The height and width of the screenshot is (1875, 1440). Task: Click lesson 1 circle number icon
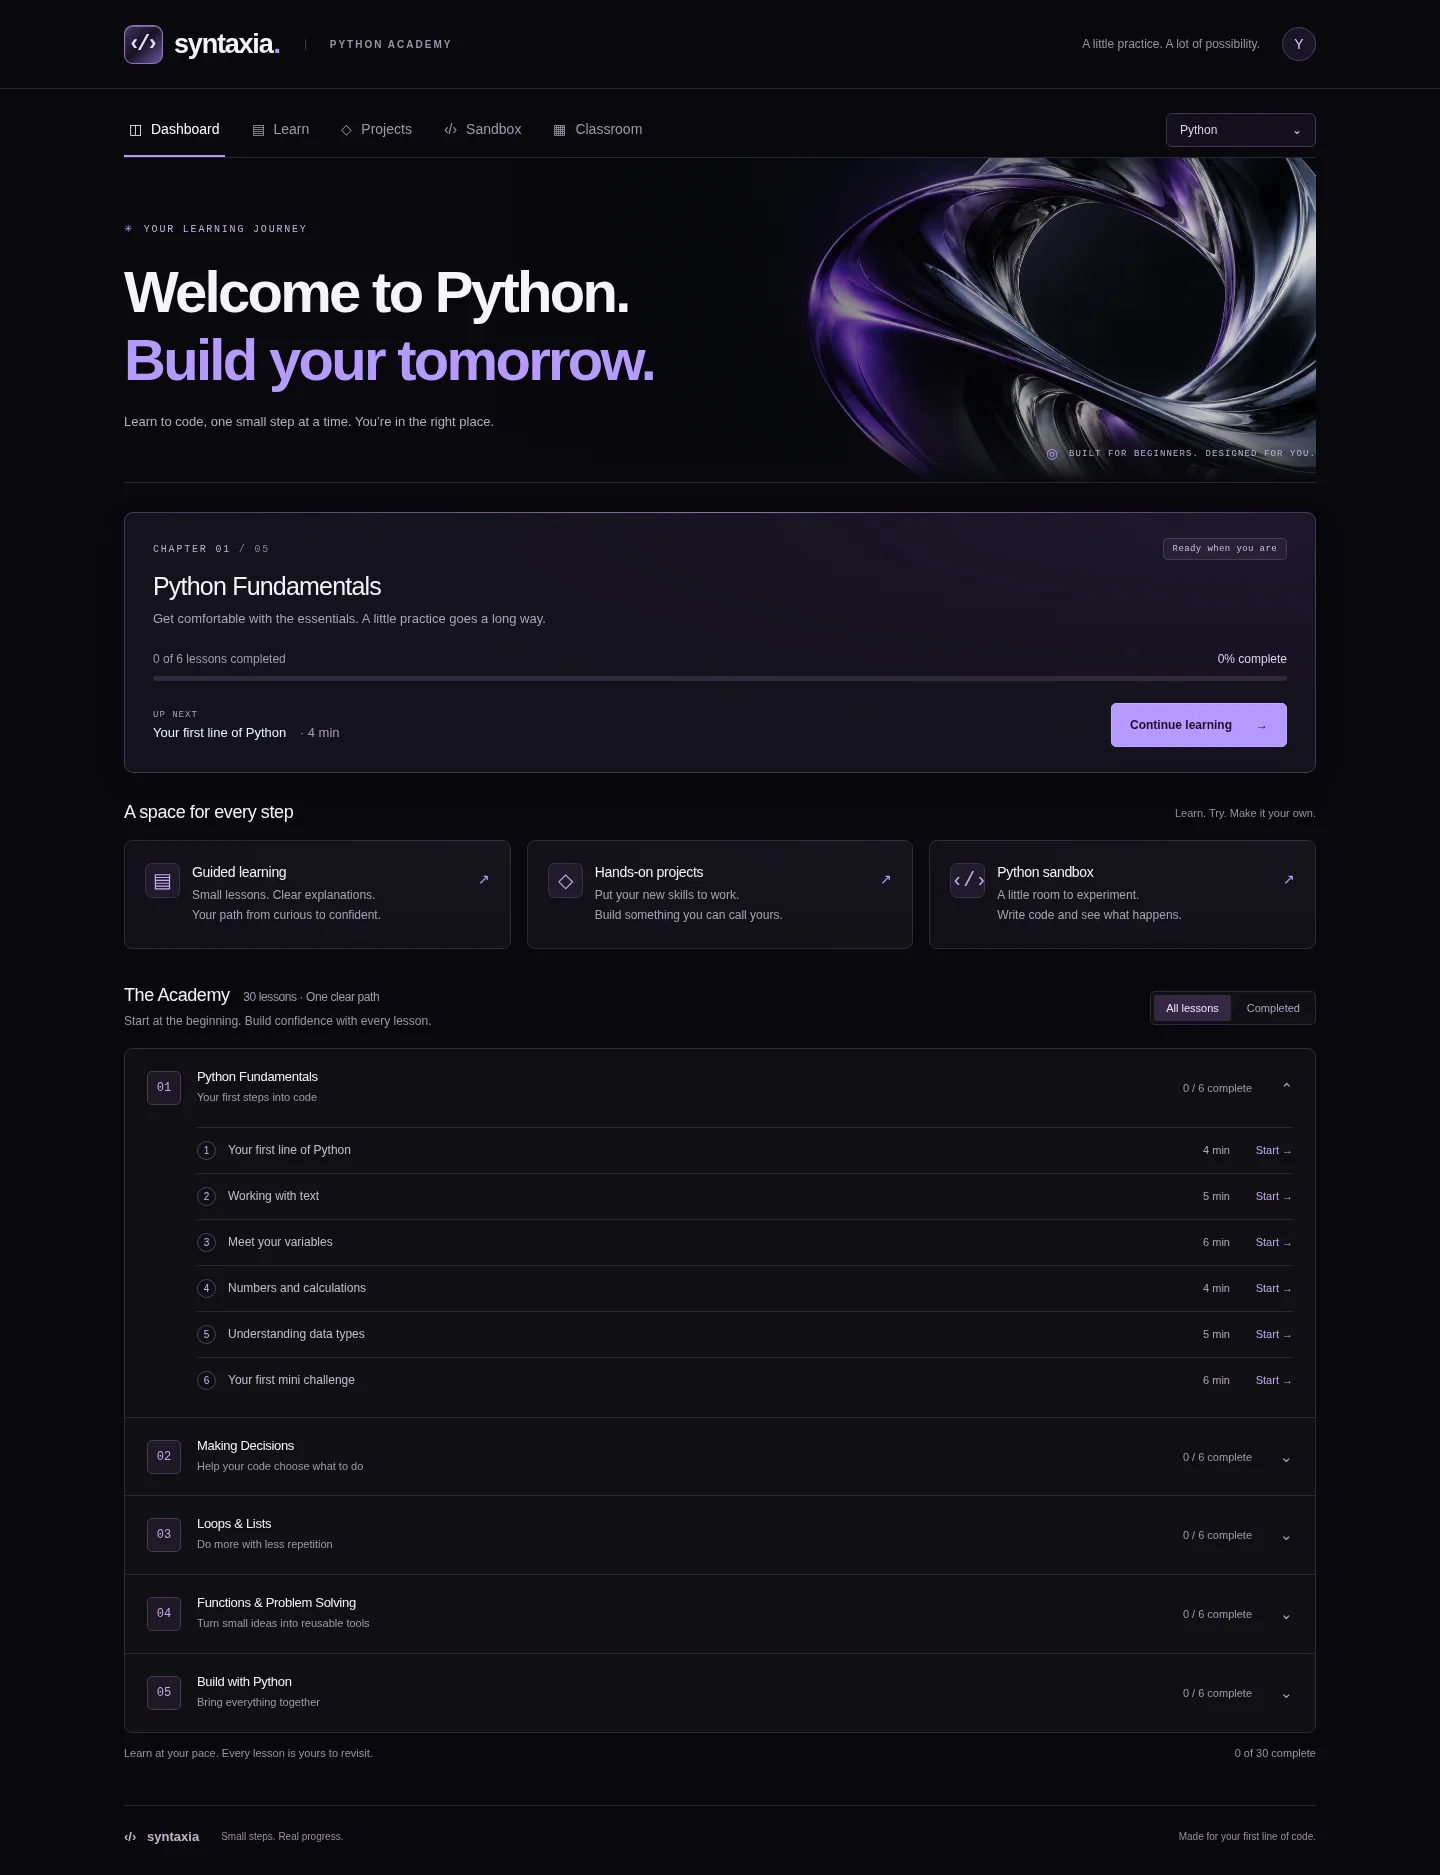(207, 1151)
